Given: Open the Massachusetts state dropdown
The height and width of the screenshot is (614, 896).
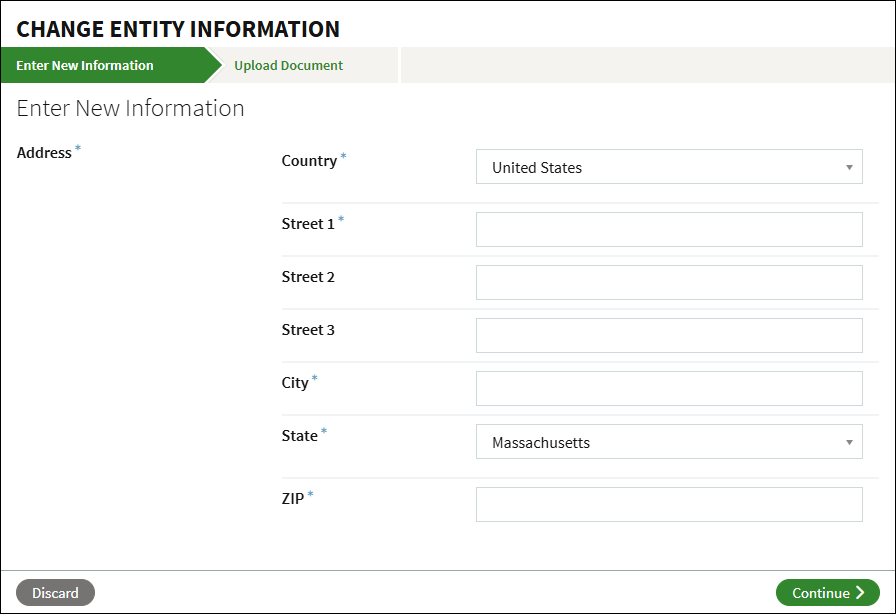Looking at the screenshot, I should coord(669,442).
